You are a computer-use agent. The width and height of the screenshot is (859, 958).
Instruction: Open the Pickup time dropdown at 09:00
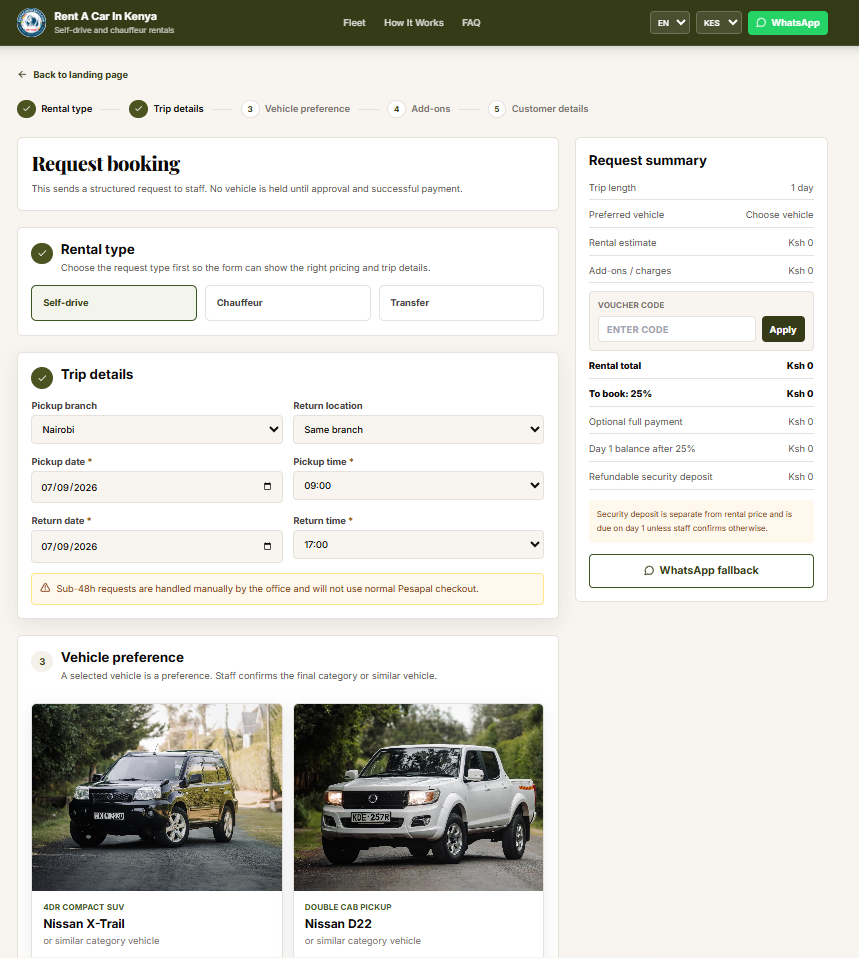tap(419, 486)
